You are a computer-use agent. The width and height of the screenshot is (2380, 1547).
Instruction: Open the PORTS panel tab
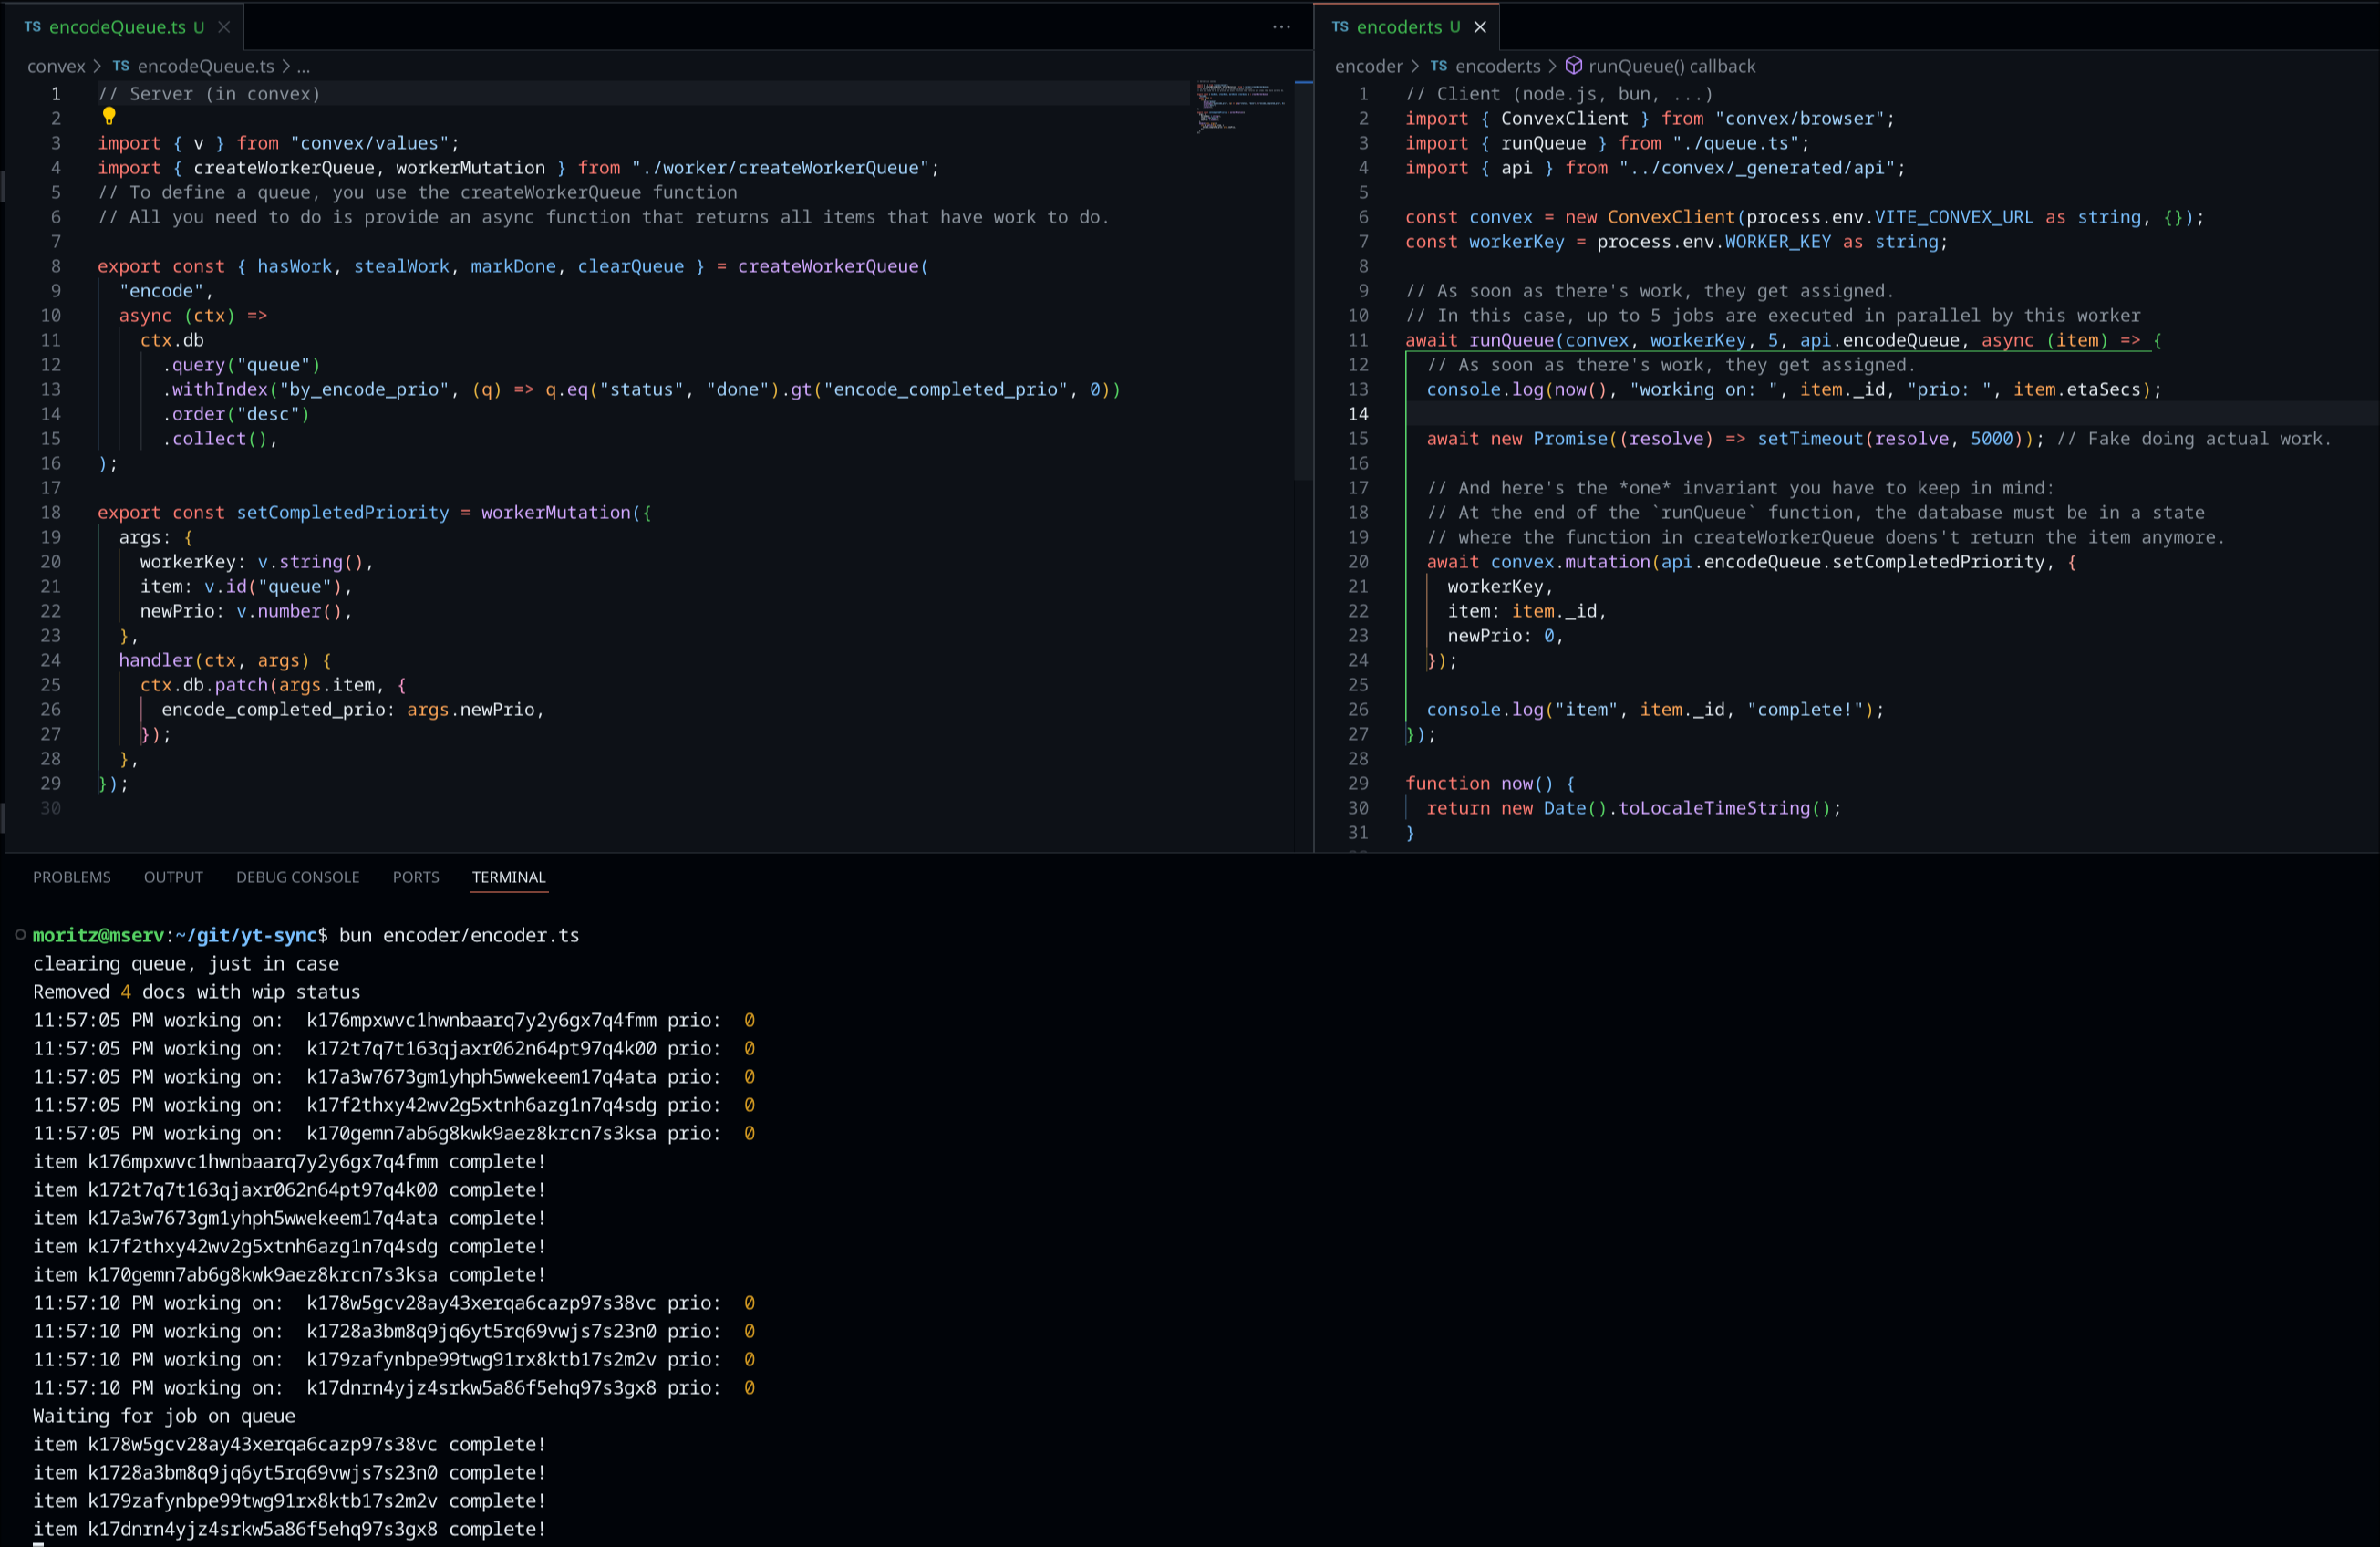[415, 877]
